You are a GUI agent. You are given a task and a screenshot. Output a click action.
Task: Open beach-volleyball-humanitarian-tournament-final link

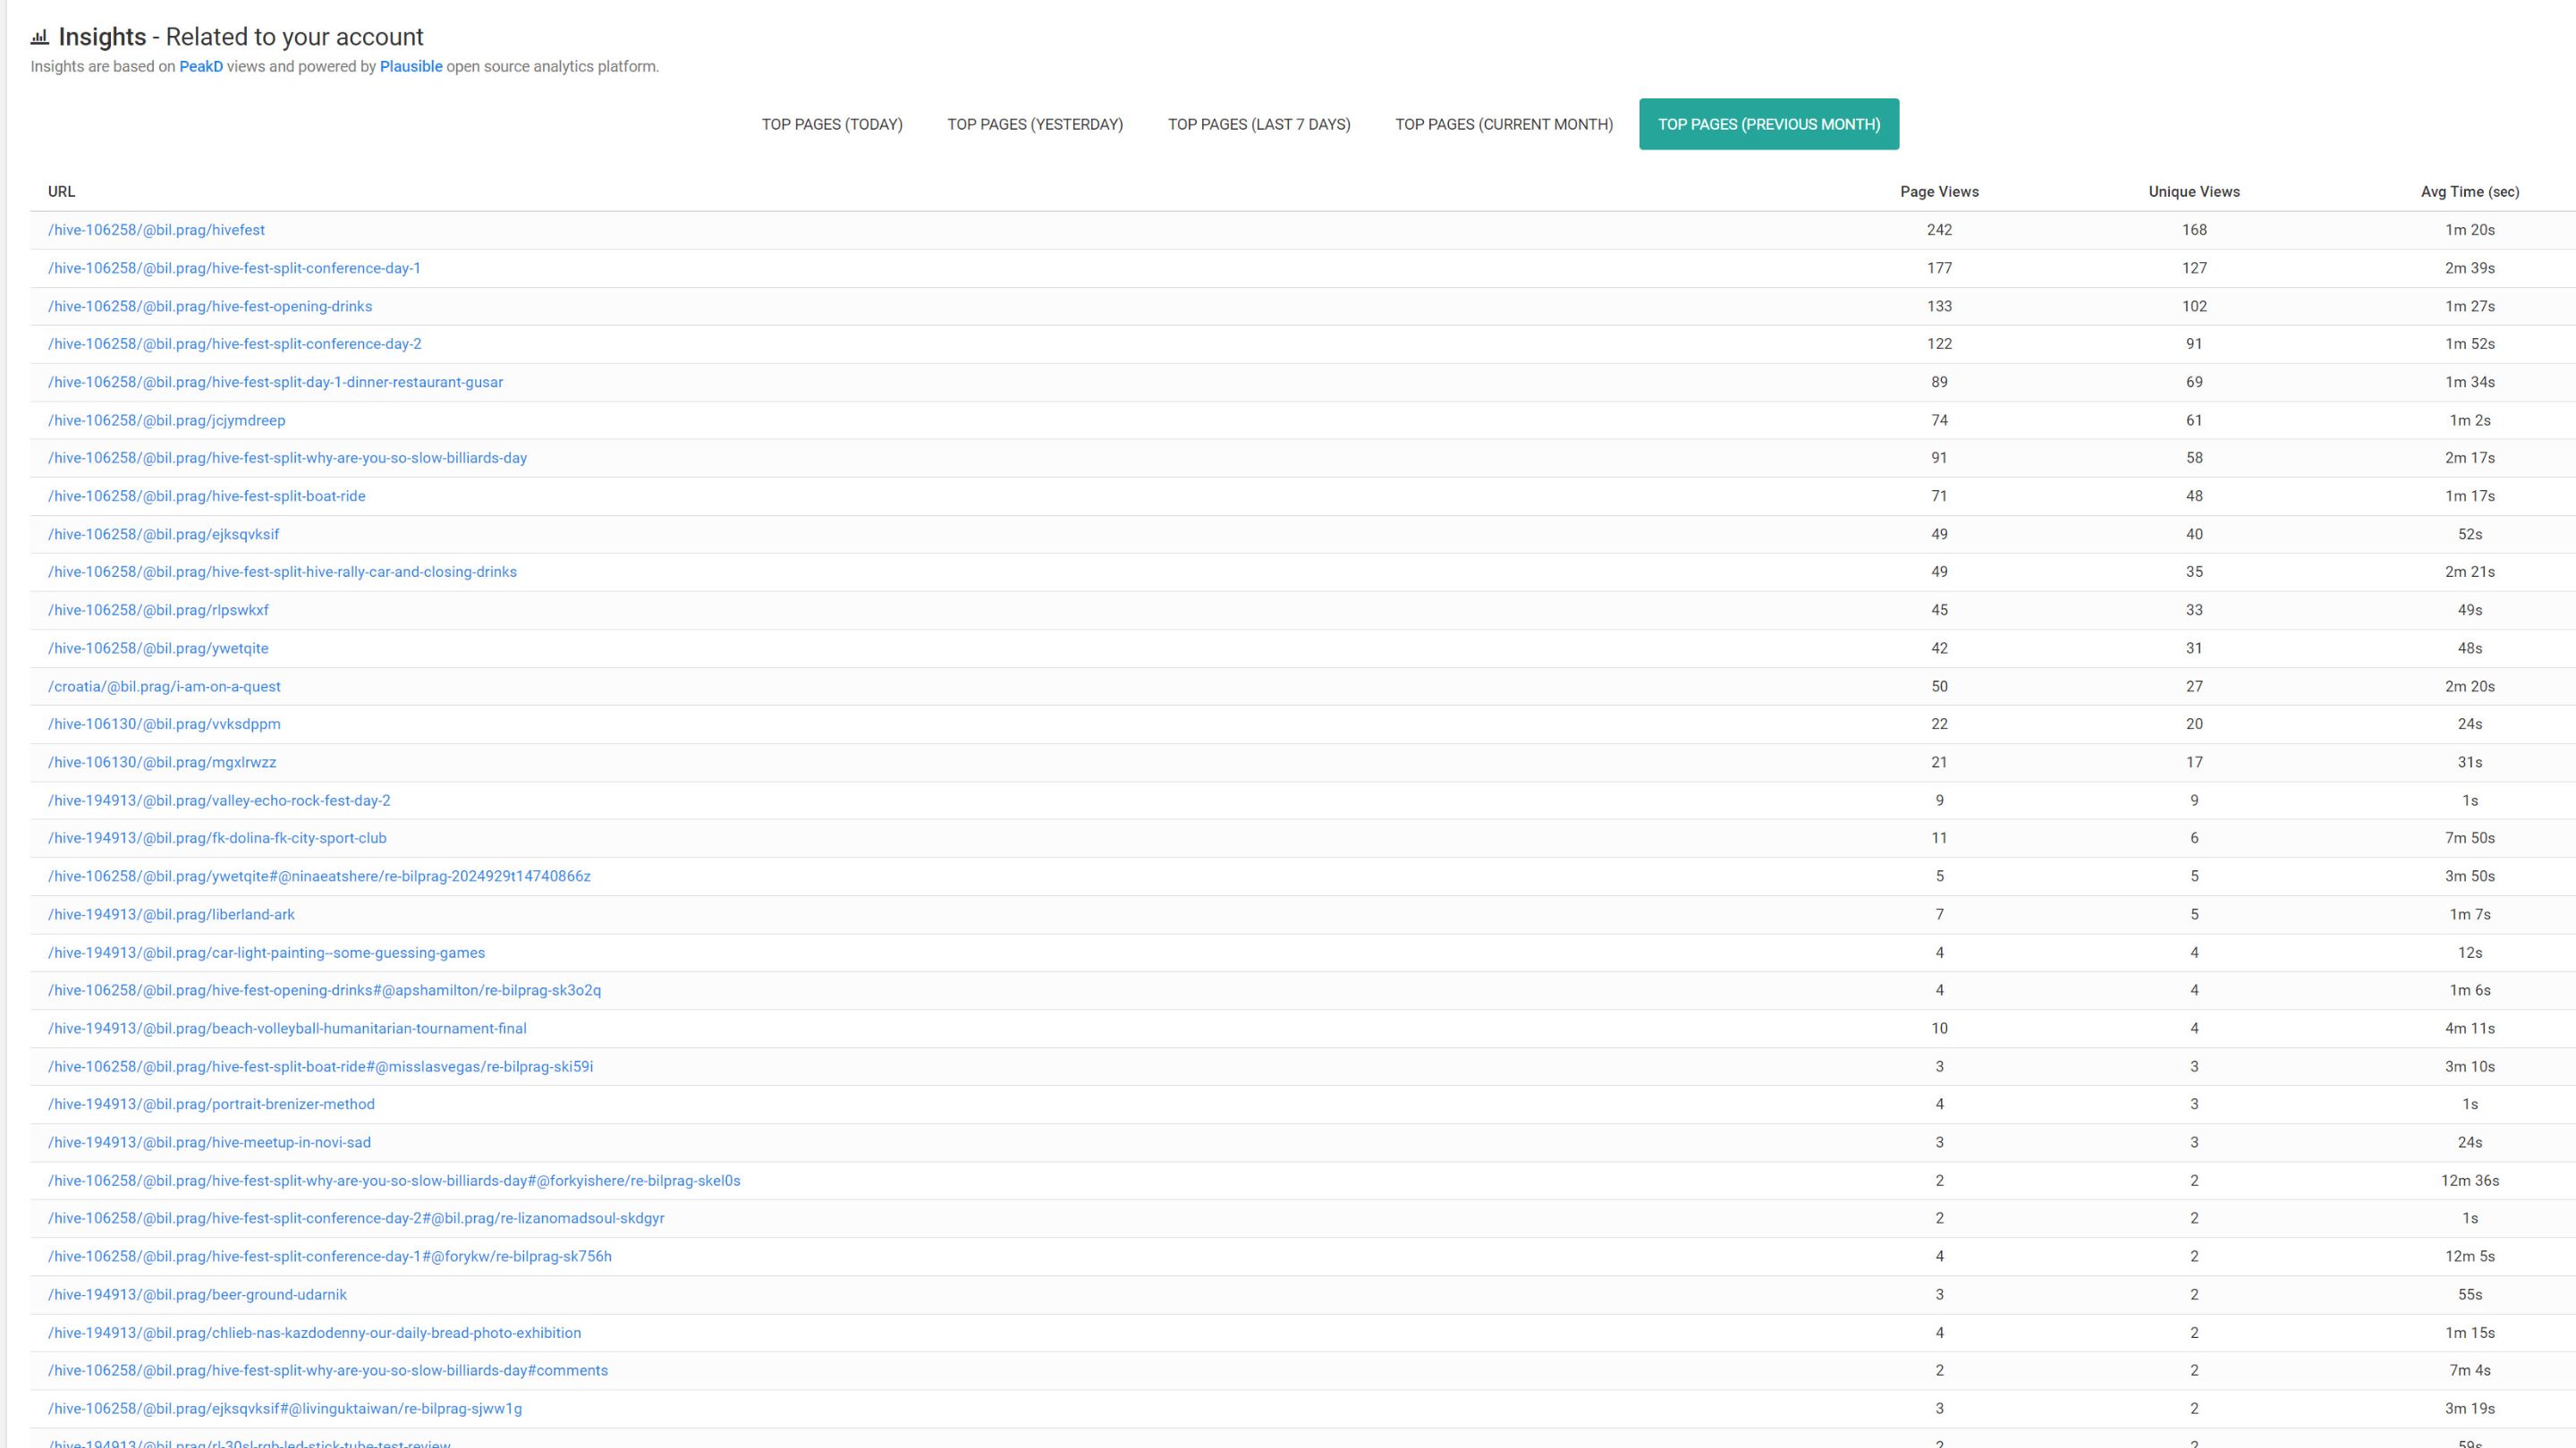(x=287, y=1028)
